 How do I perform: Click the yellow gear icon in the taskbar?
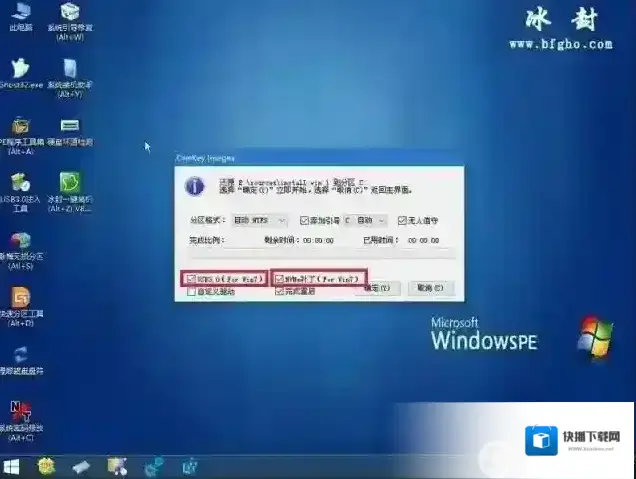tap(47, 466)
